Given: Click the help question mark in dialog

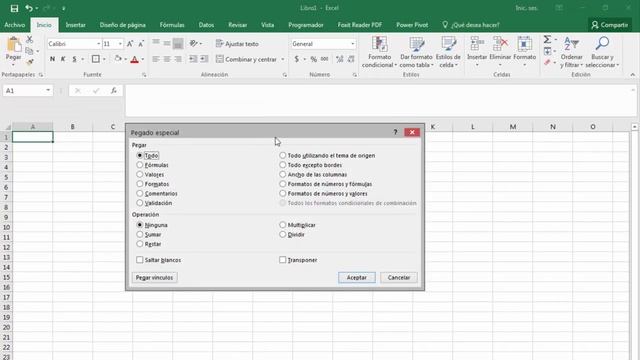Looking at the screenshot, I should pos(395,132).
